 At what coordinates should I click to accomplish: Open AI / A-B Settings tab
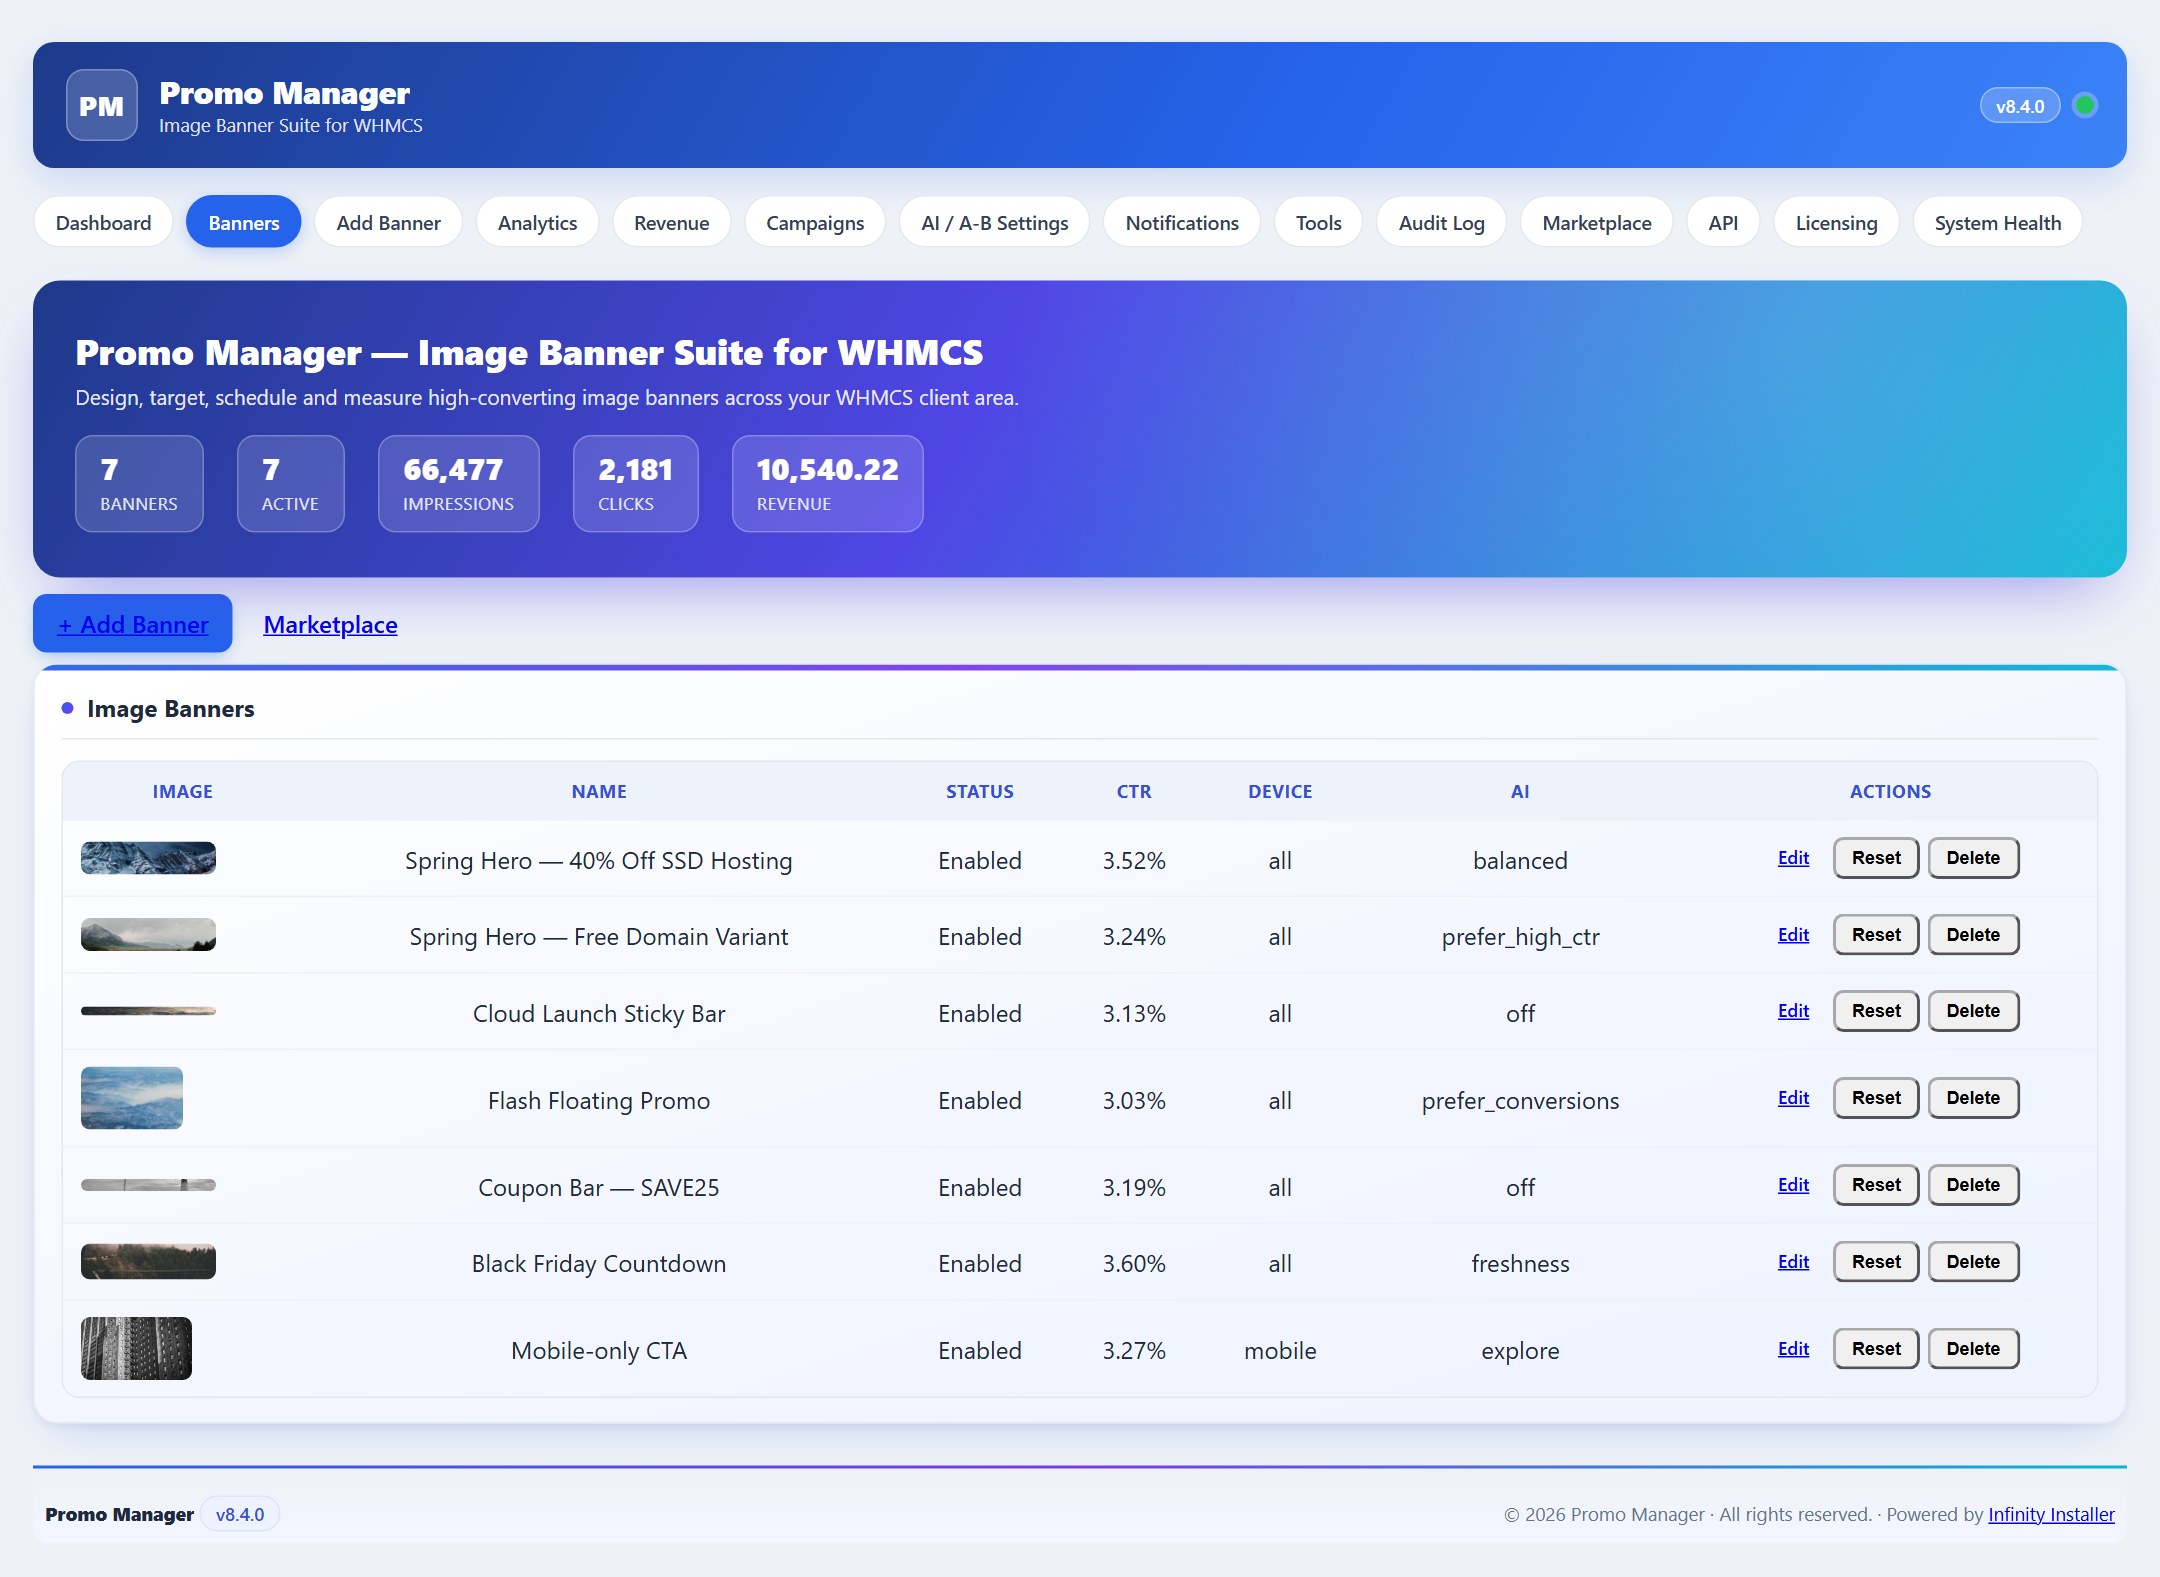994,222
